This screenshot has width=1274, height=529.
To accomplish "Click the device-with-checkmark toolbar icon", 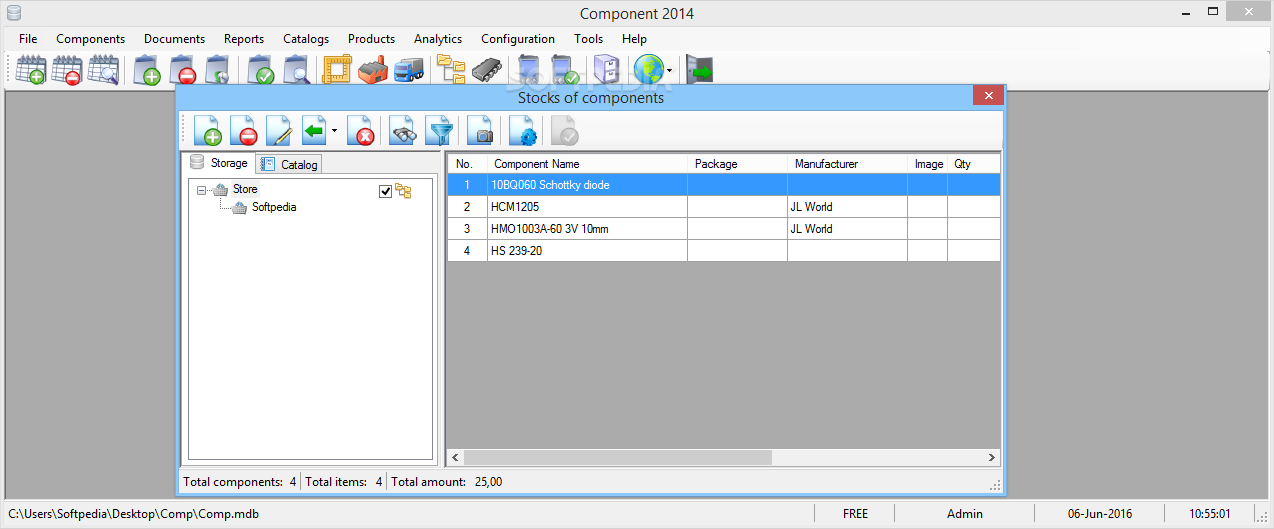I will click(565, 70).
